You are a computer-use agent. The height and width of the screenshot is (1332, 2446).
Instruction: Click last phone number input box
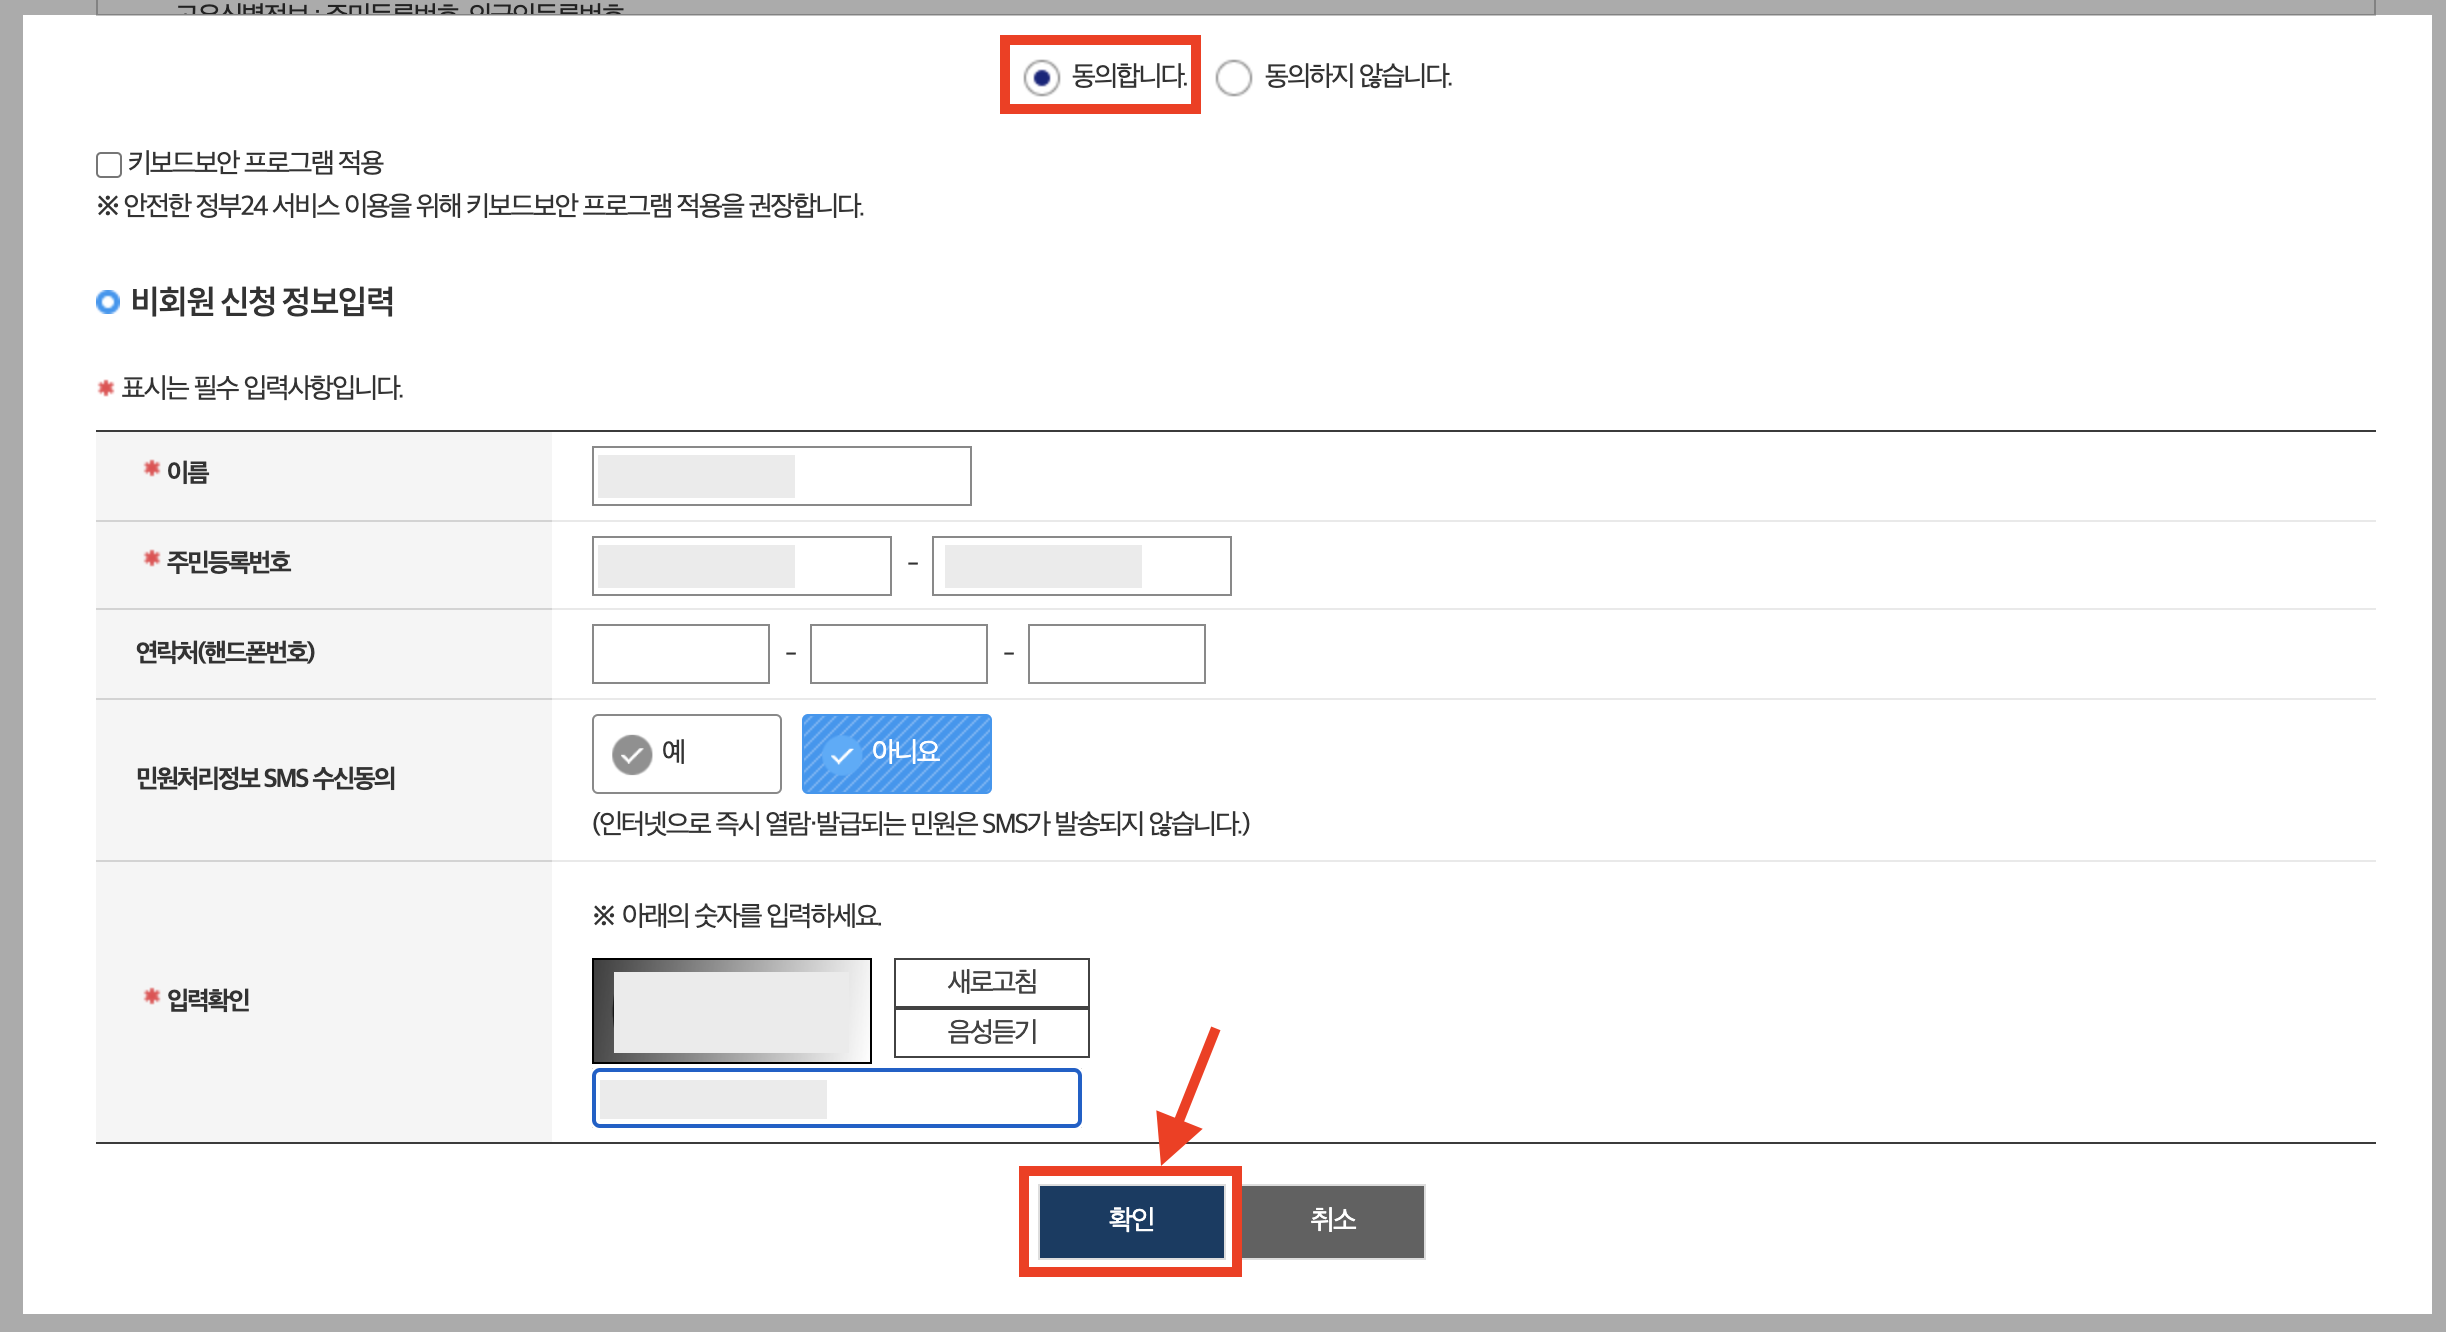pos(1116,654)
